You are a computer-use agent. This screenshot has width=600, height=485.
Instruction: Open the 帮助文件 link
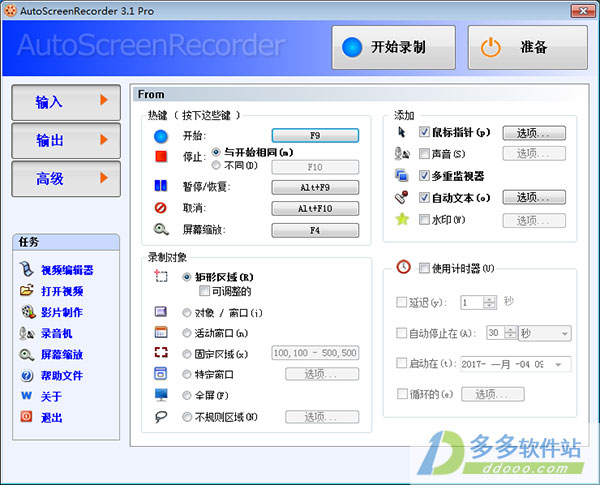coord(62,376)
